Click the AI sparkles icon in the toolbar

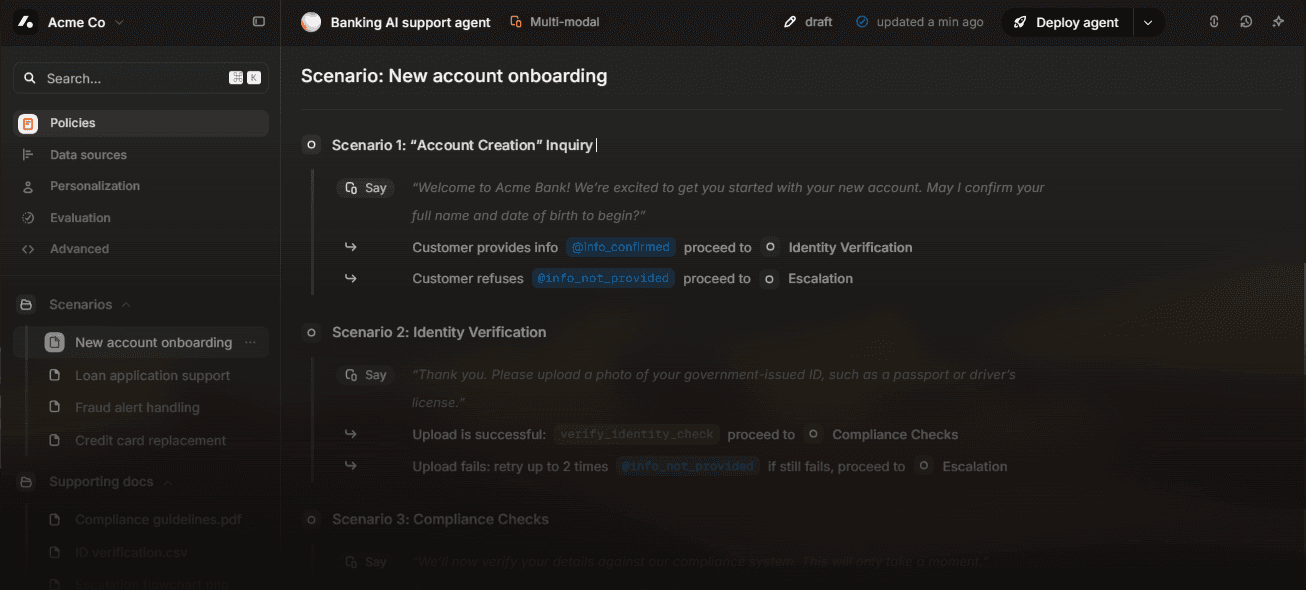coord(1278,20)
